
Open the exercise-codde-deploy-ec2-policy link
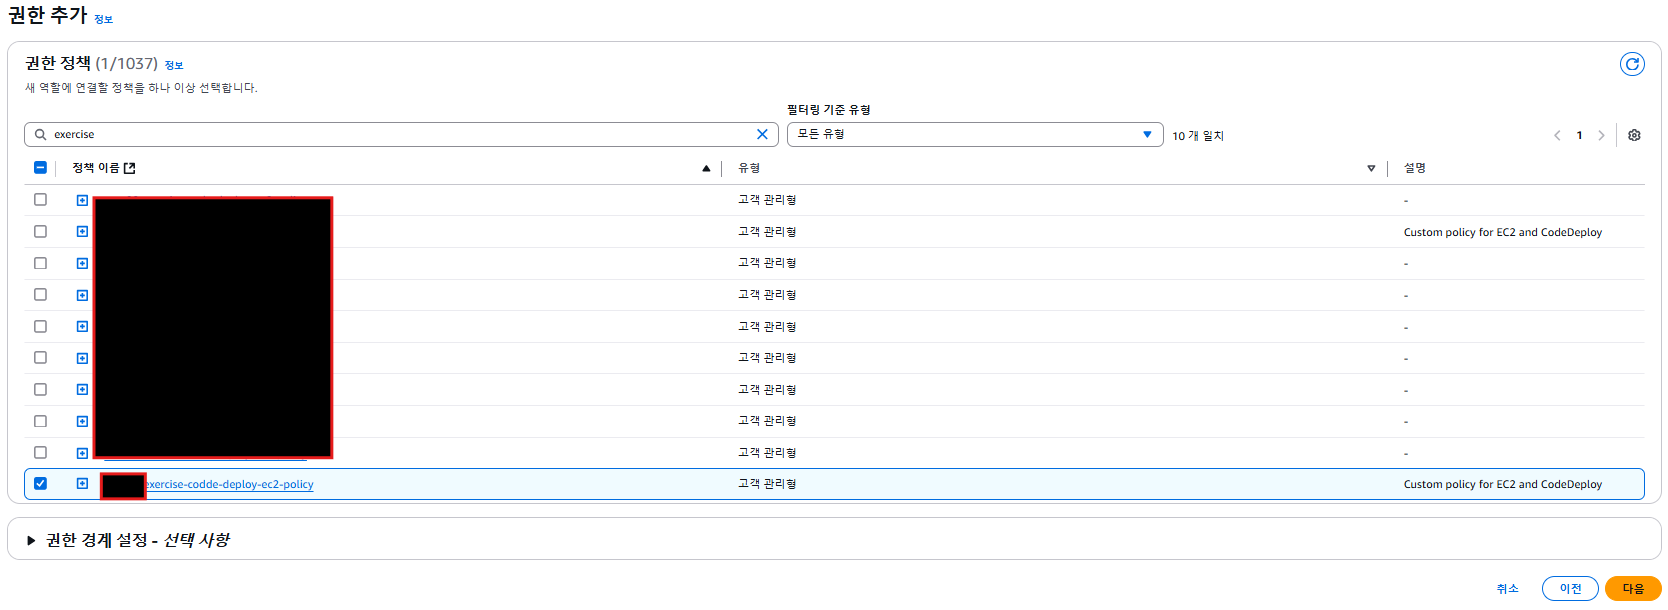pos(230,484)
